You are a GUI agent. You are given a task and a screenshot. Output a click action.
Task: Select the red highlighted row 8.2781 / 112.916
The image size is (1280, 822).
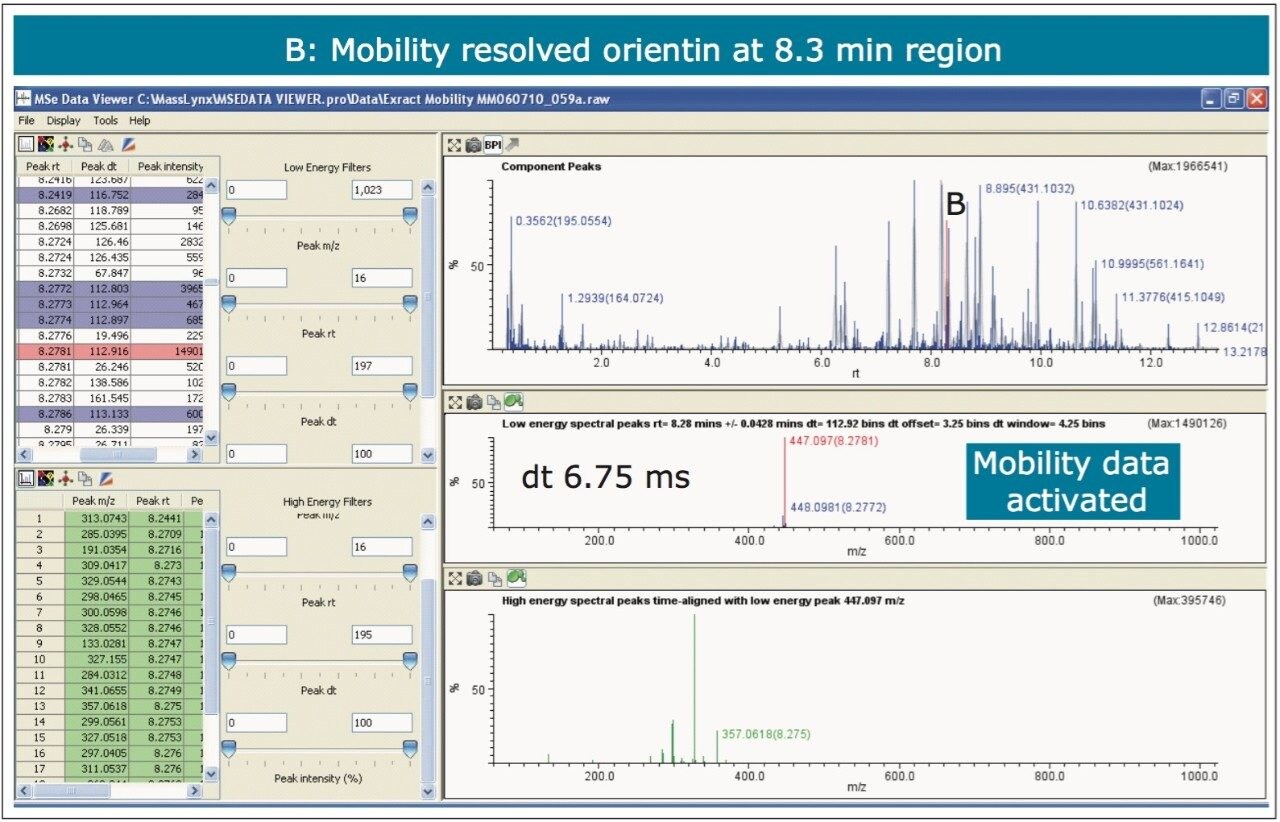112,351
